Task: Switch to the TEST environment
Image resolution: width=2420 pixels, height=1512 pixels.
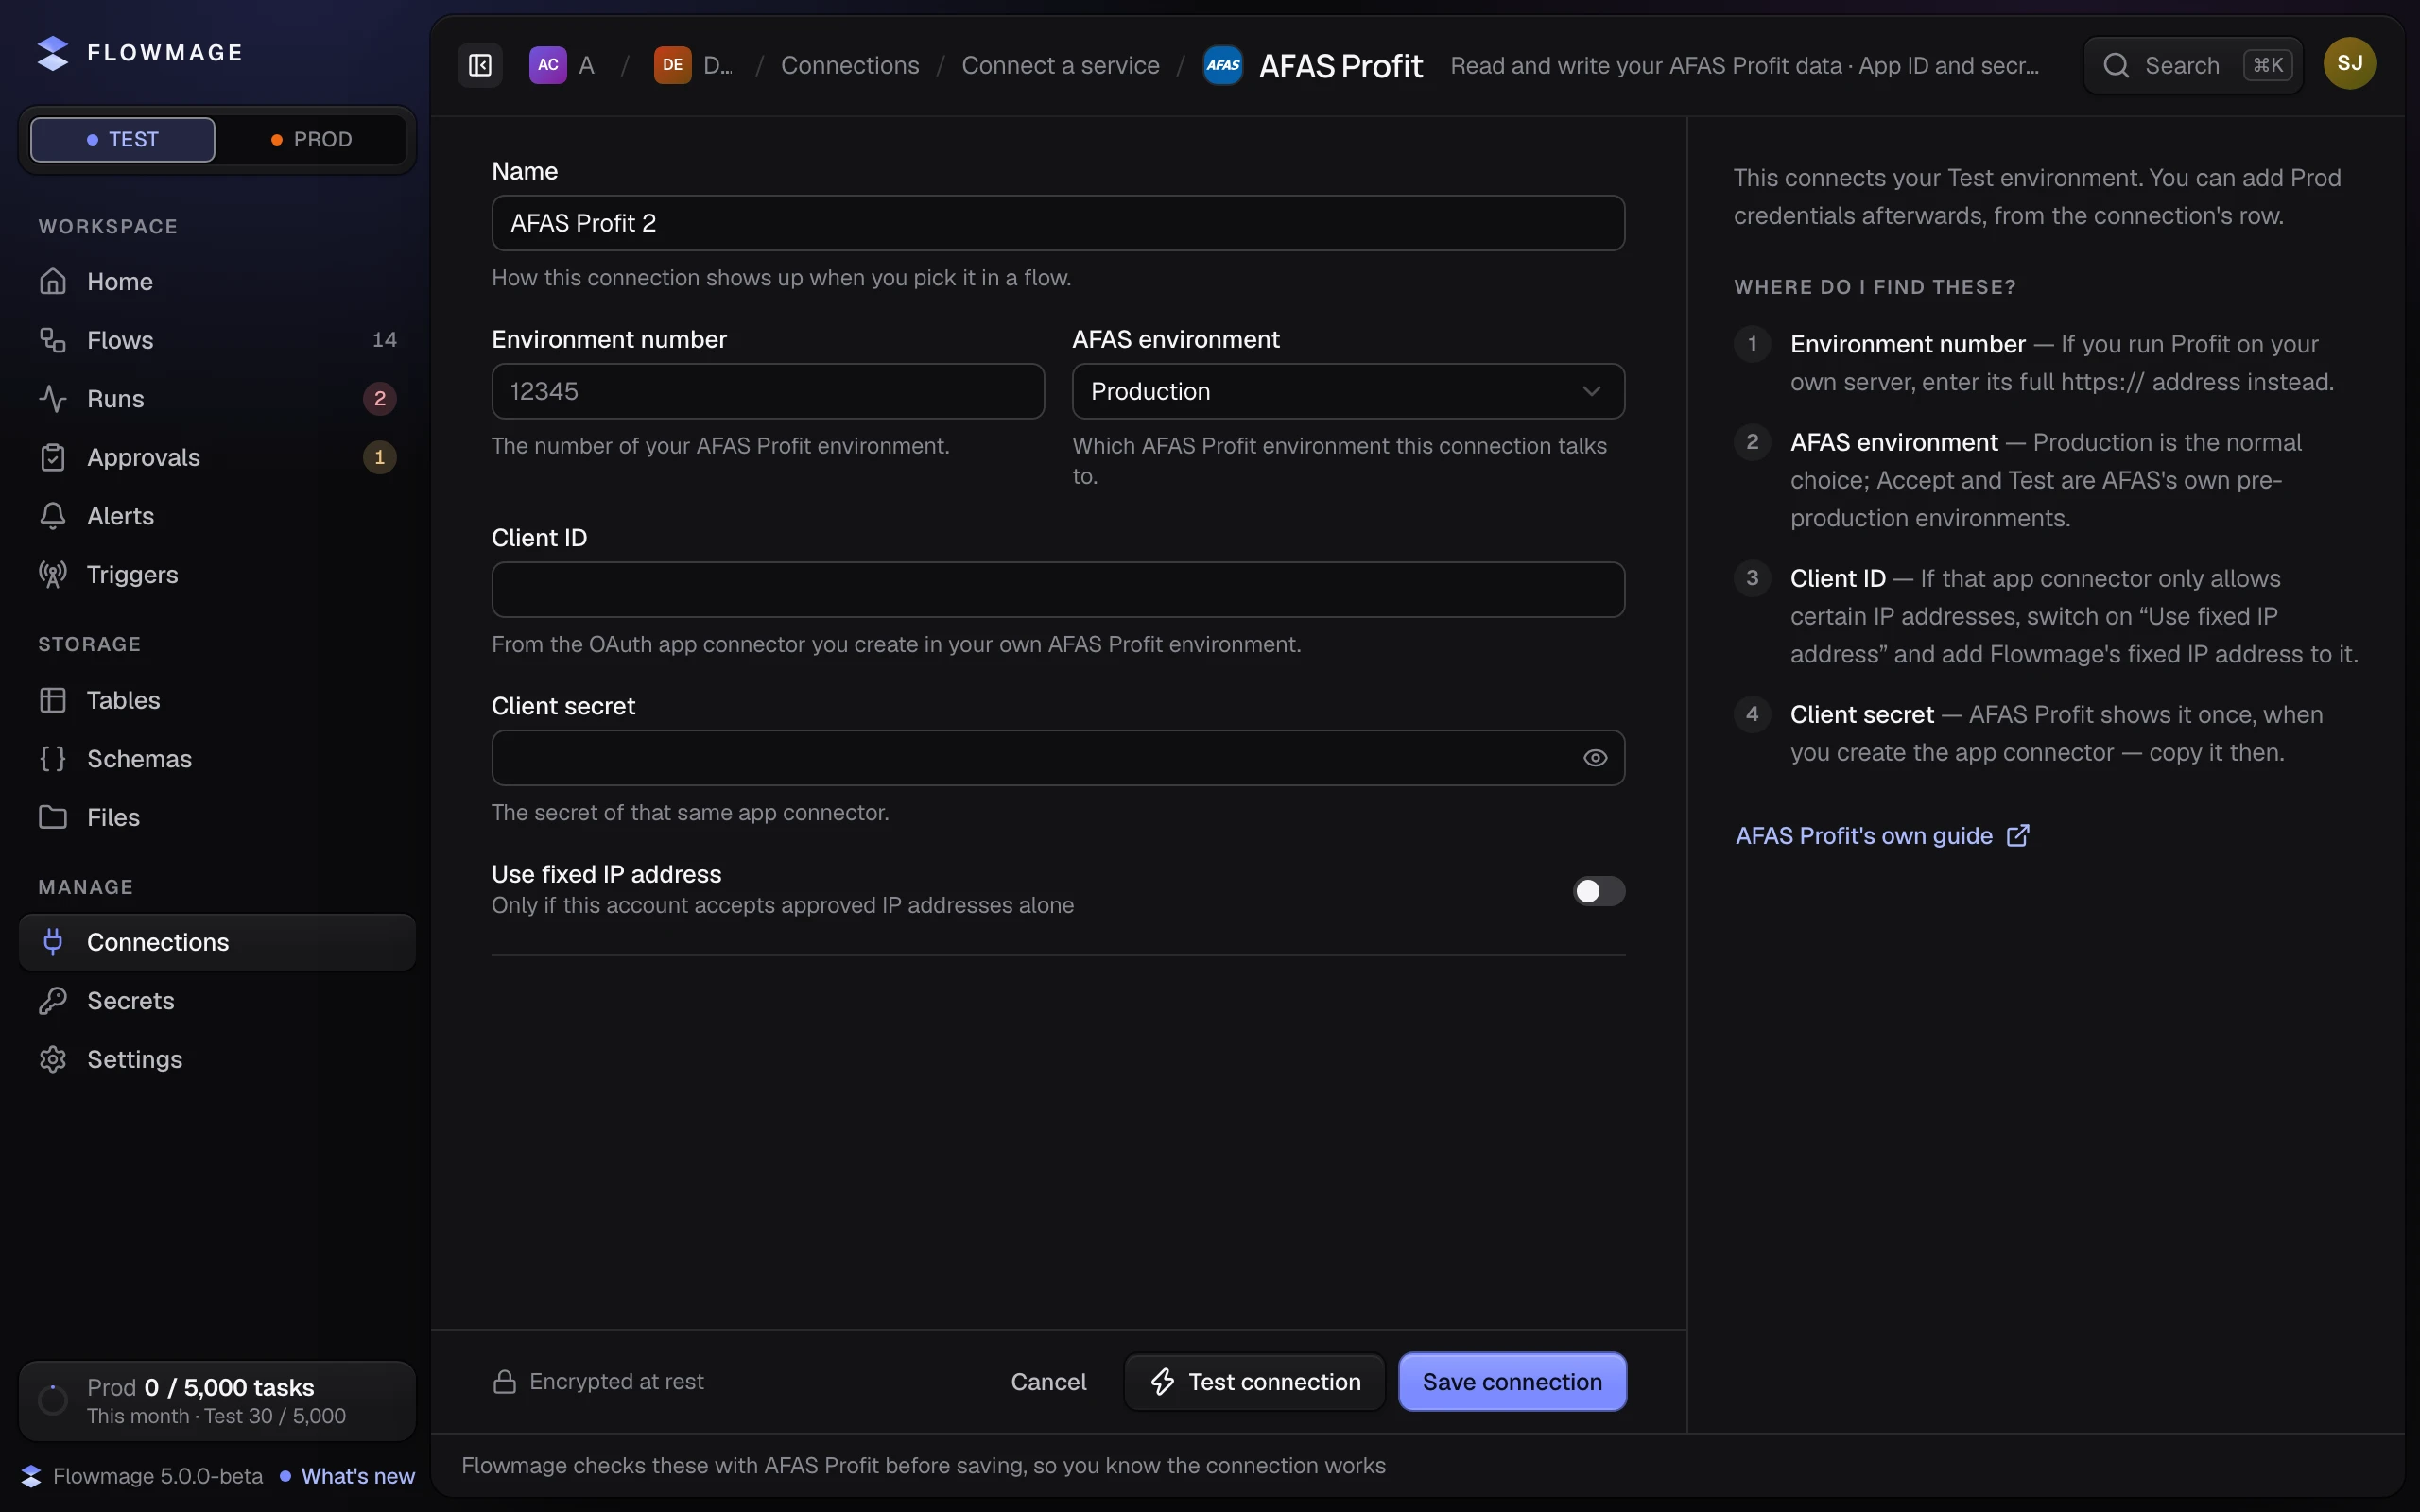Action: point(123,139)
